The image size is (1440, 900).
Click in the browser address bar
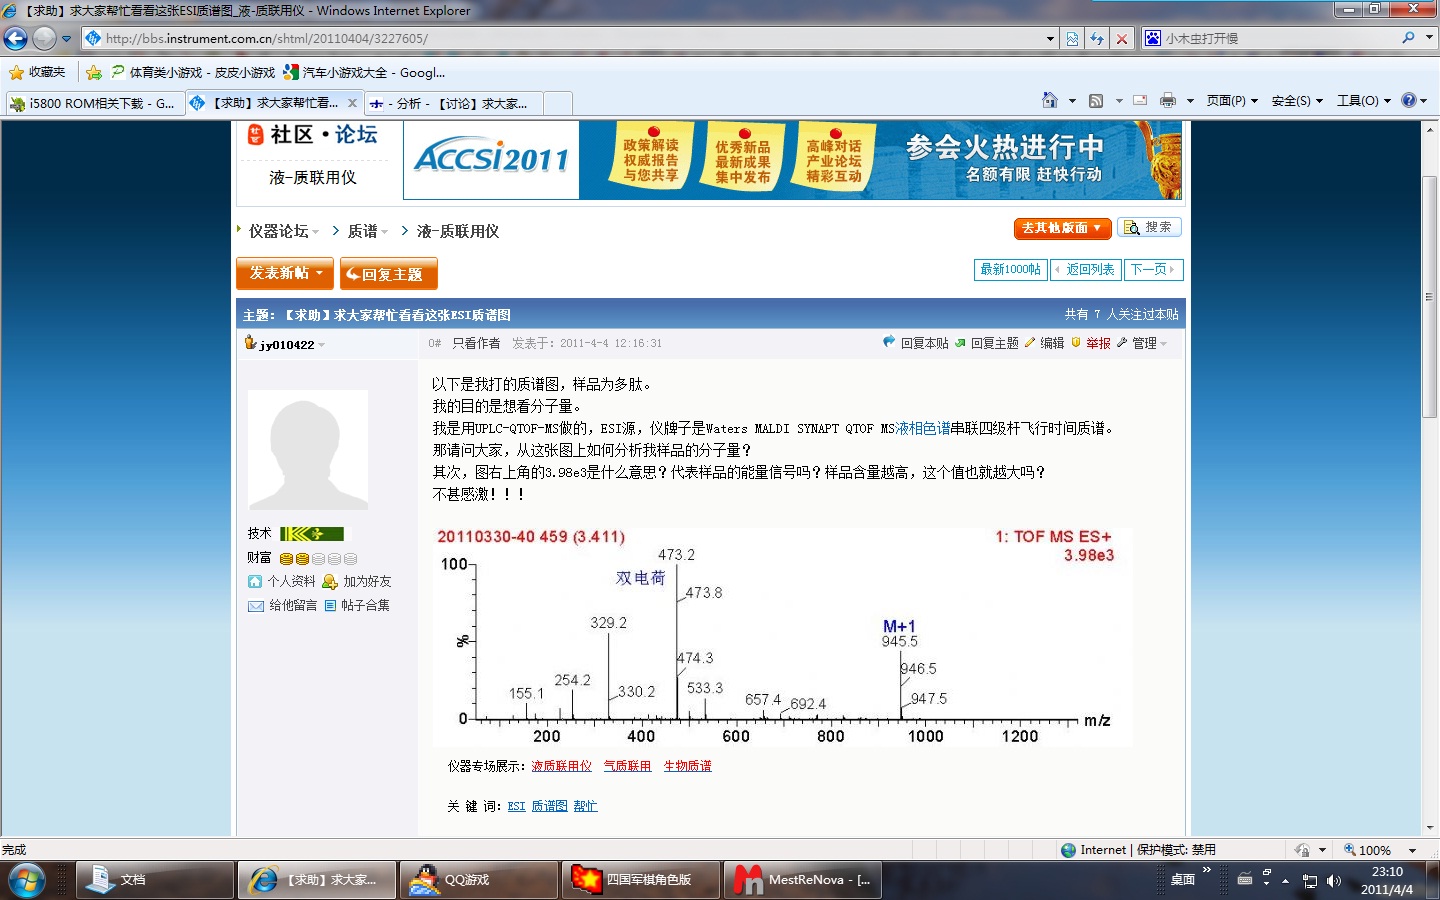[571, 38]
